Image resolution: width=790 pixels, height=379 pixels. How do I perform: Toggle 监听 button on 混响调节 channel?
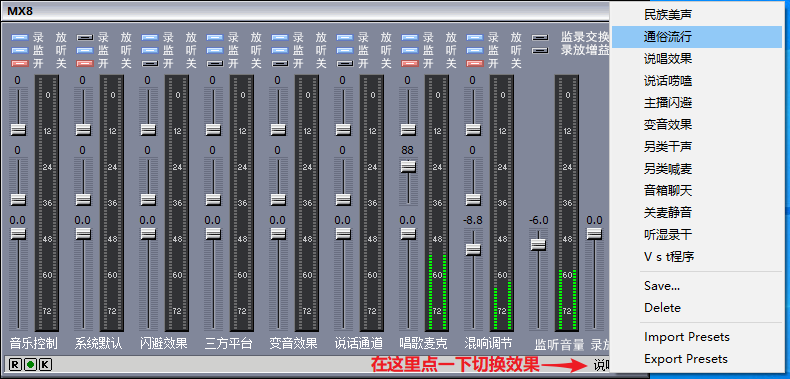click(475, 50)
